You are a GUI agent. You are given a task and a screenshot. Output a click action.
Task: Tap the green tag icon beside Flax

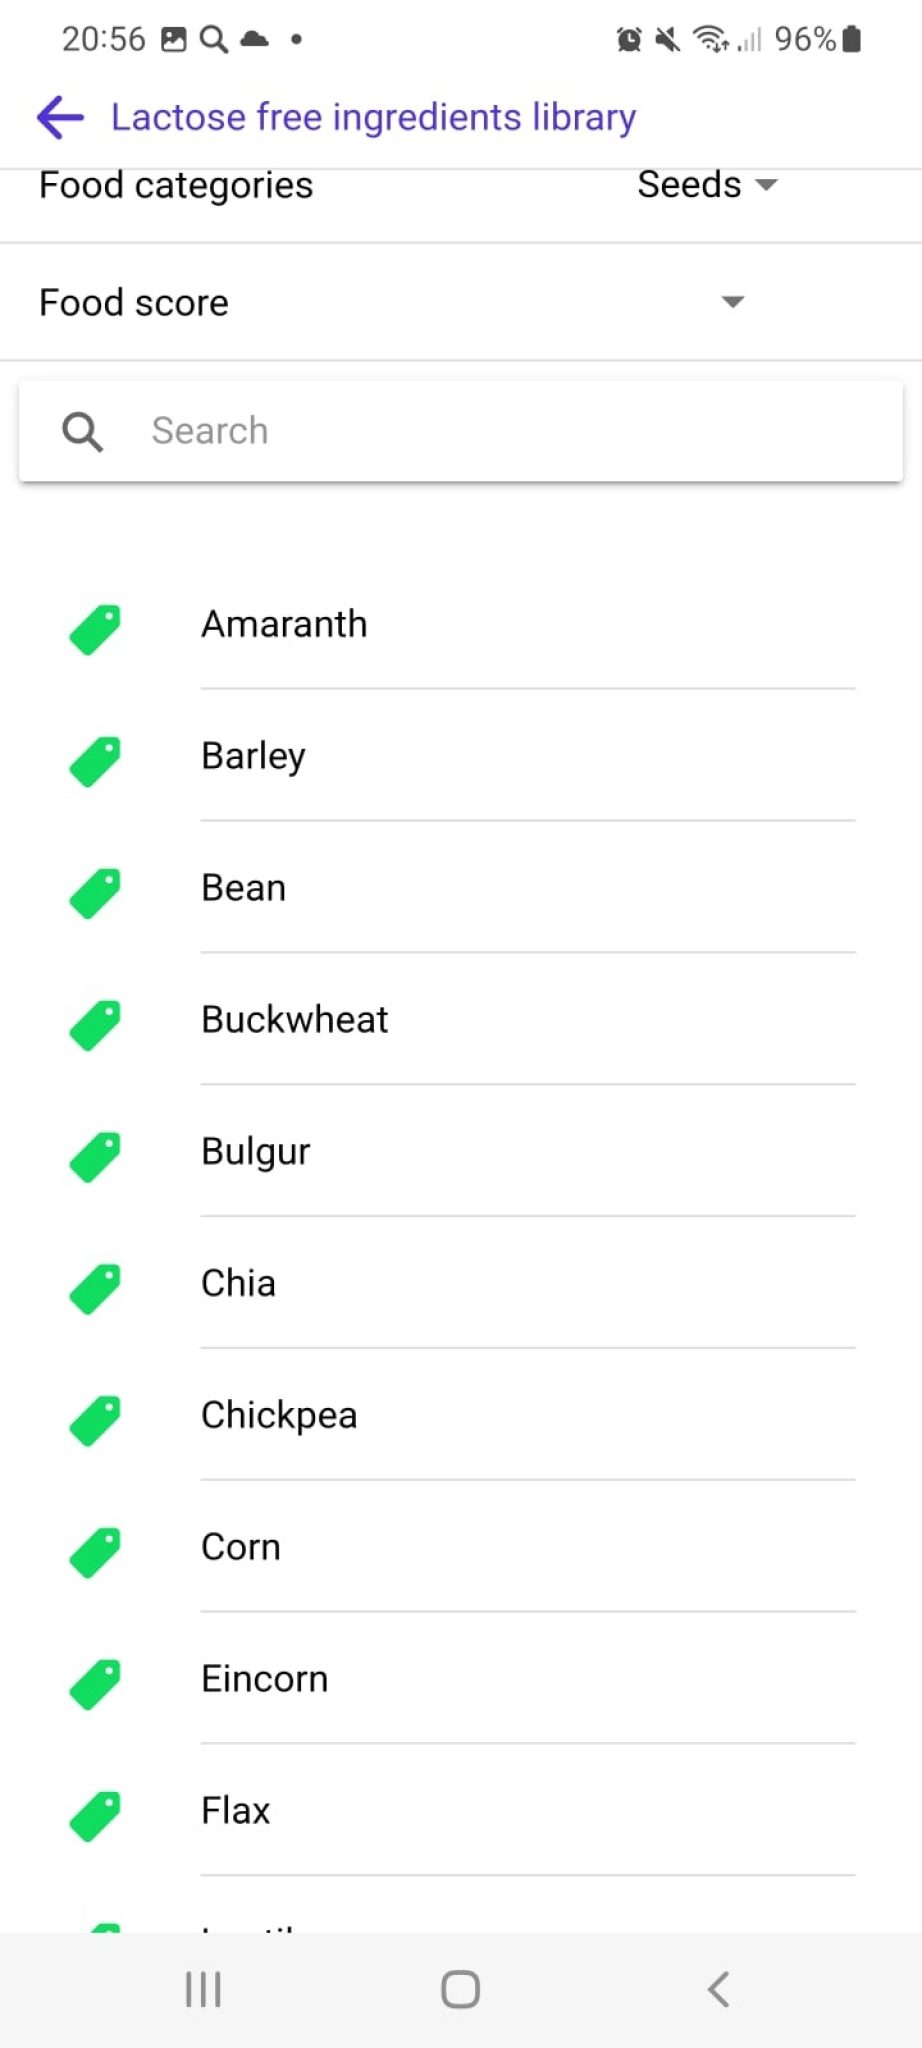click(95, 1816)
